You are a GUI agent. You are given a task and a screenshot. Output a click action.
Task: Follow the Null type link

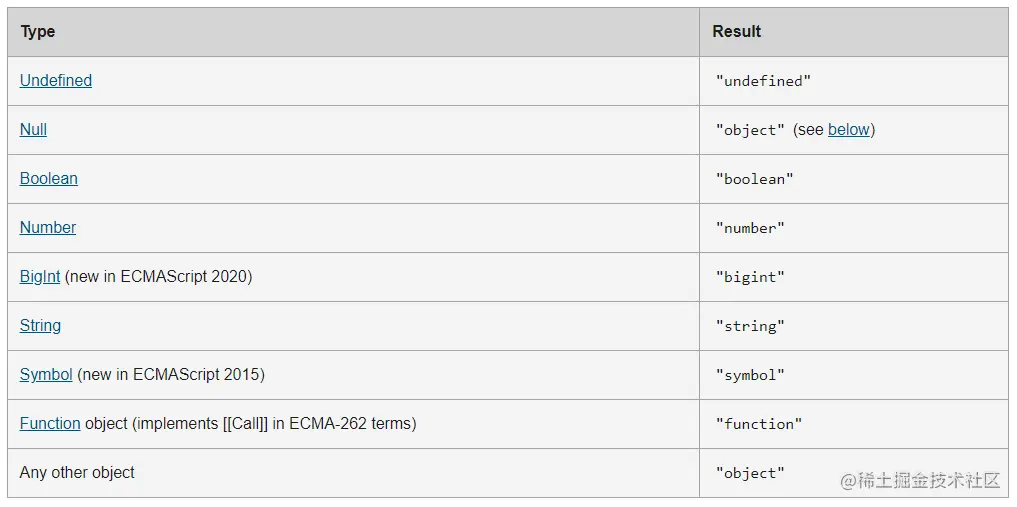pyautogui.click(x=33, y=130)
